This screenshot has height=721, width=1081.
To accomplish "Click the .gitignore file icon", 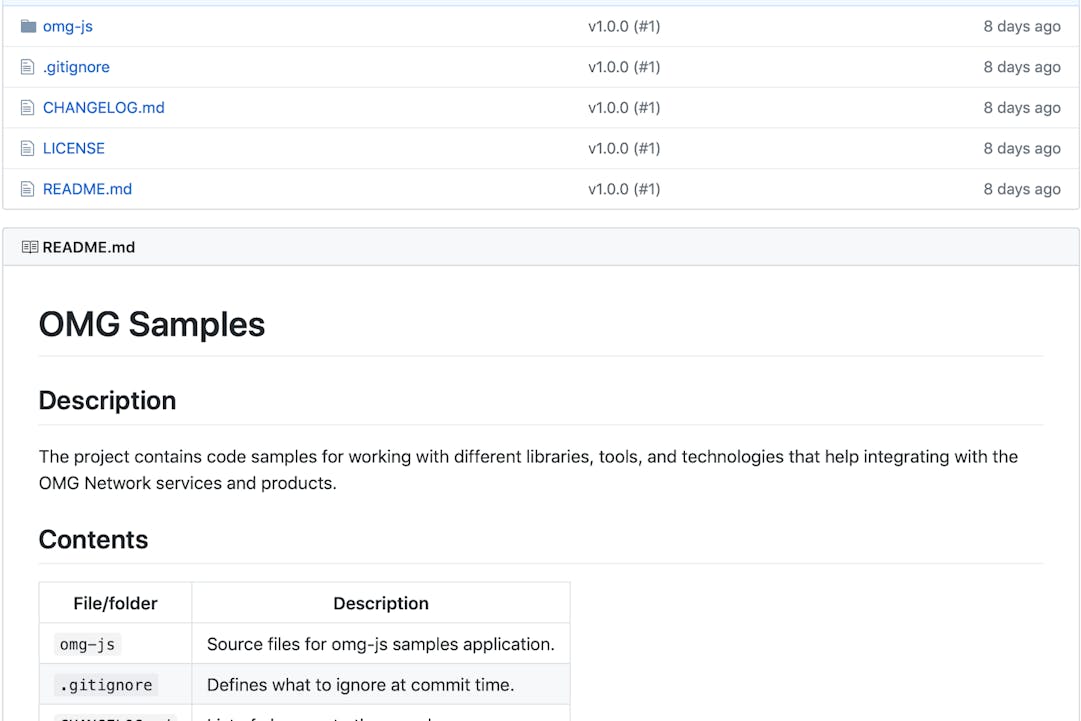I will 28,67.
